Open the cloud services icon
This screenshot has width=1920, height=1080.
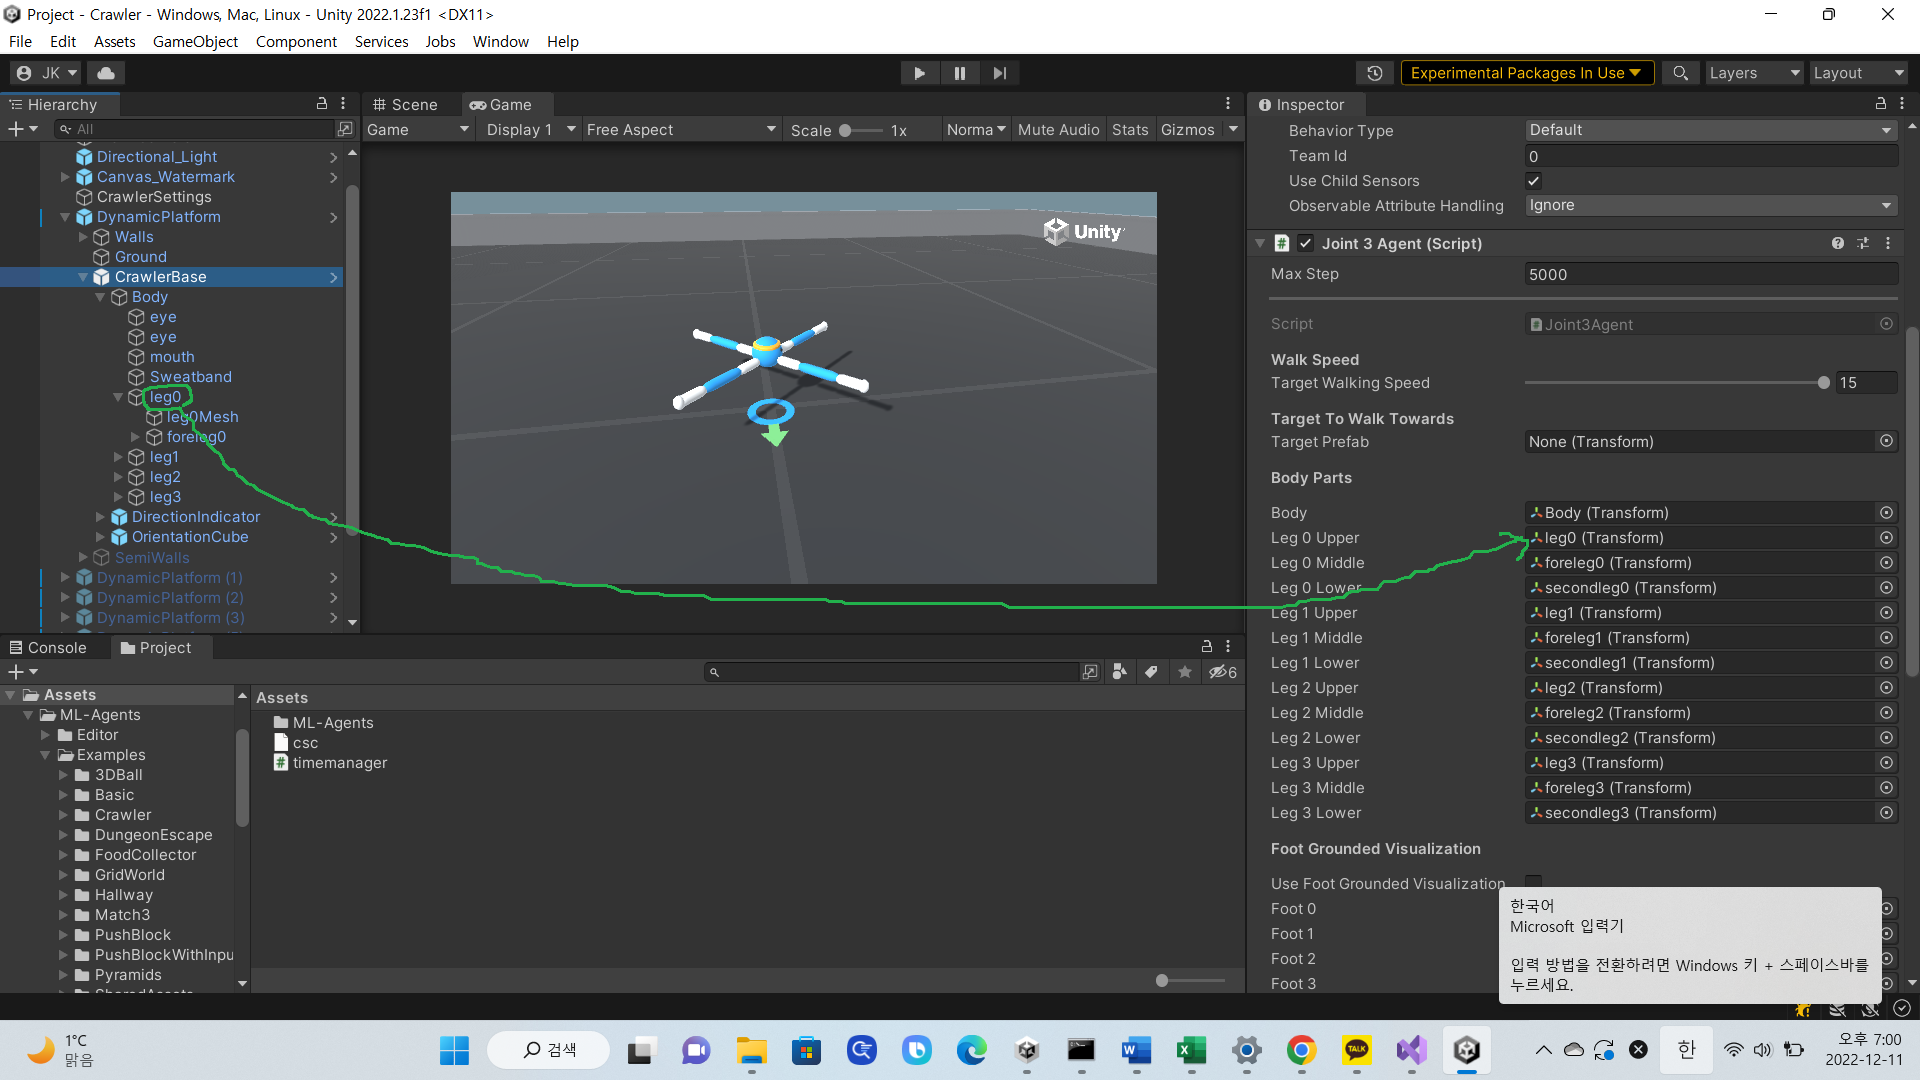(x=106, y=73)
